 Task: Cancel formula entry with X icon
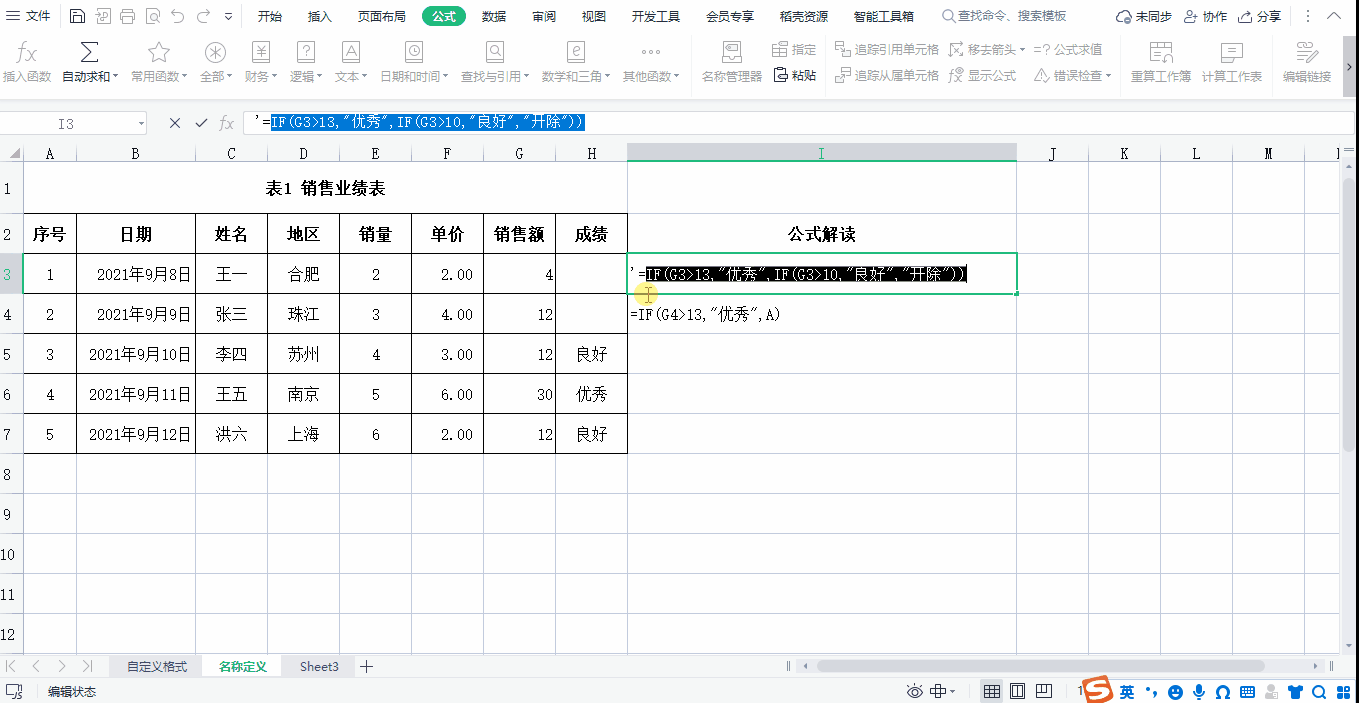[x=175, y=123]
